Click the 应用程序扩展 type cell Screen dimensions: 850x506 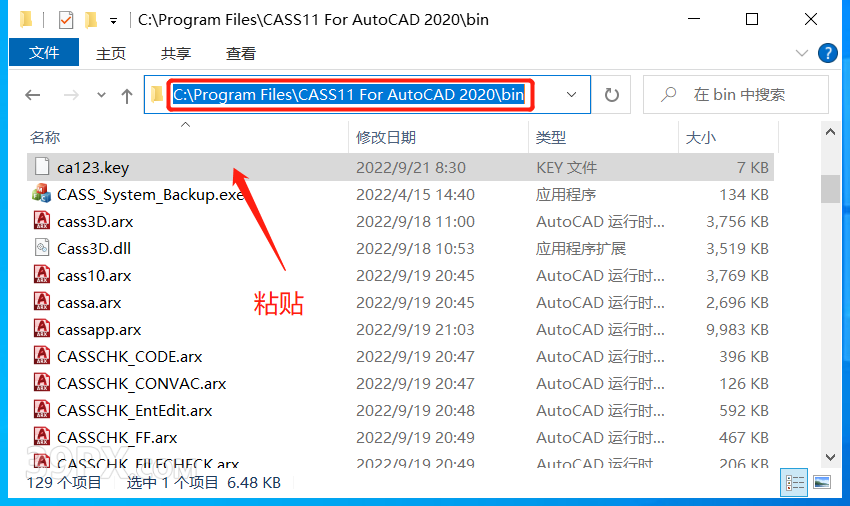click(581, 249)
